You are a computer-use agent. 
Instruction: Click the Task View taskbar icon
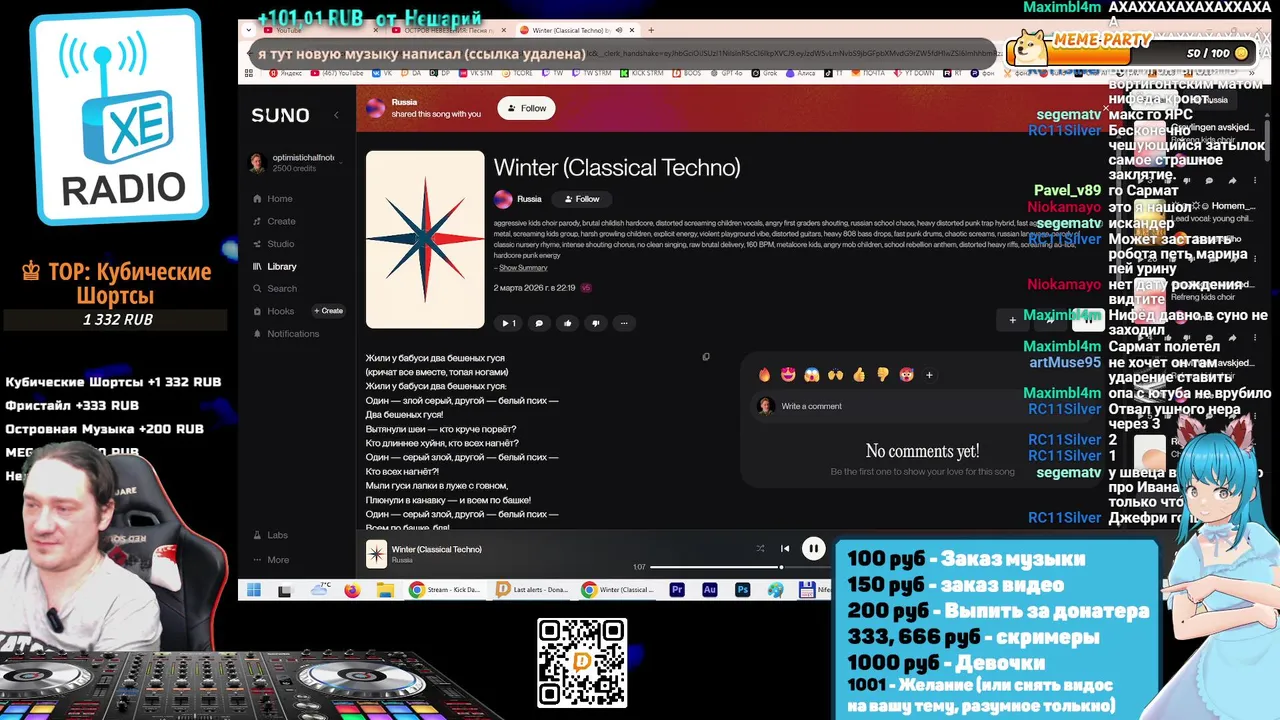click(x=285, y=590)
